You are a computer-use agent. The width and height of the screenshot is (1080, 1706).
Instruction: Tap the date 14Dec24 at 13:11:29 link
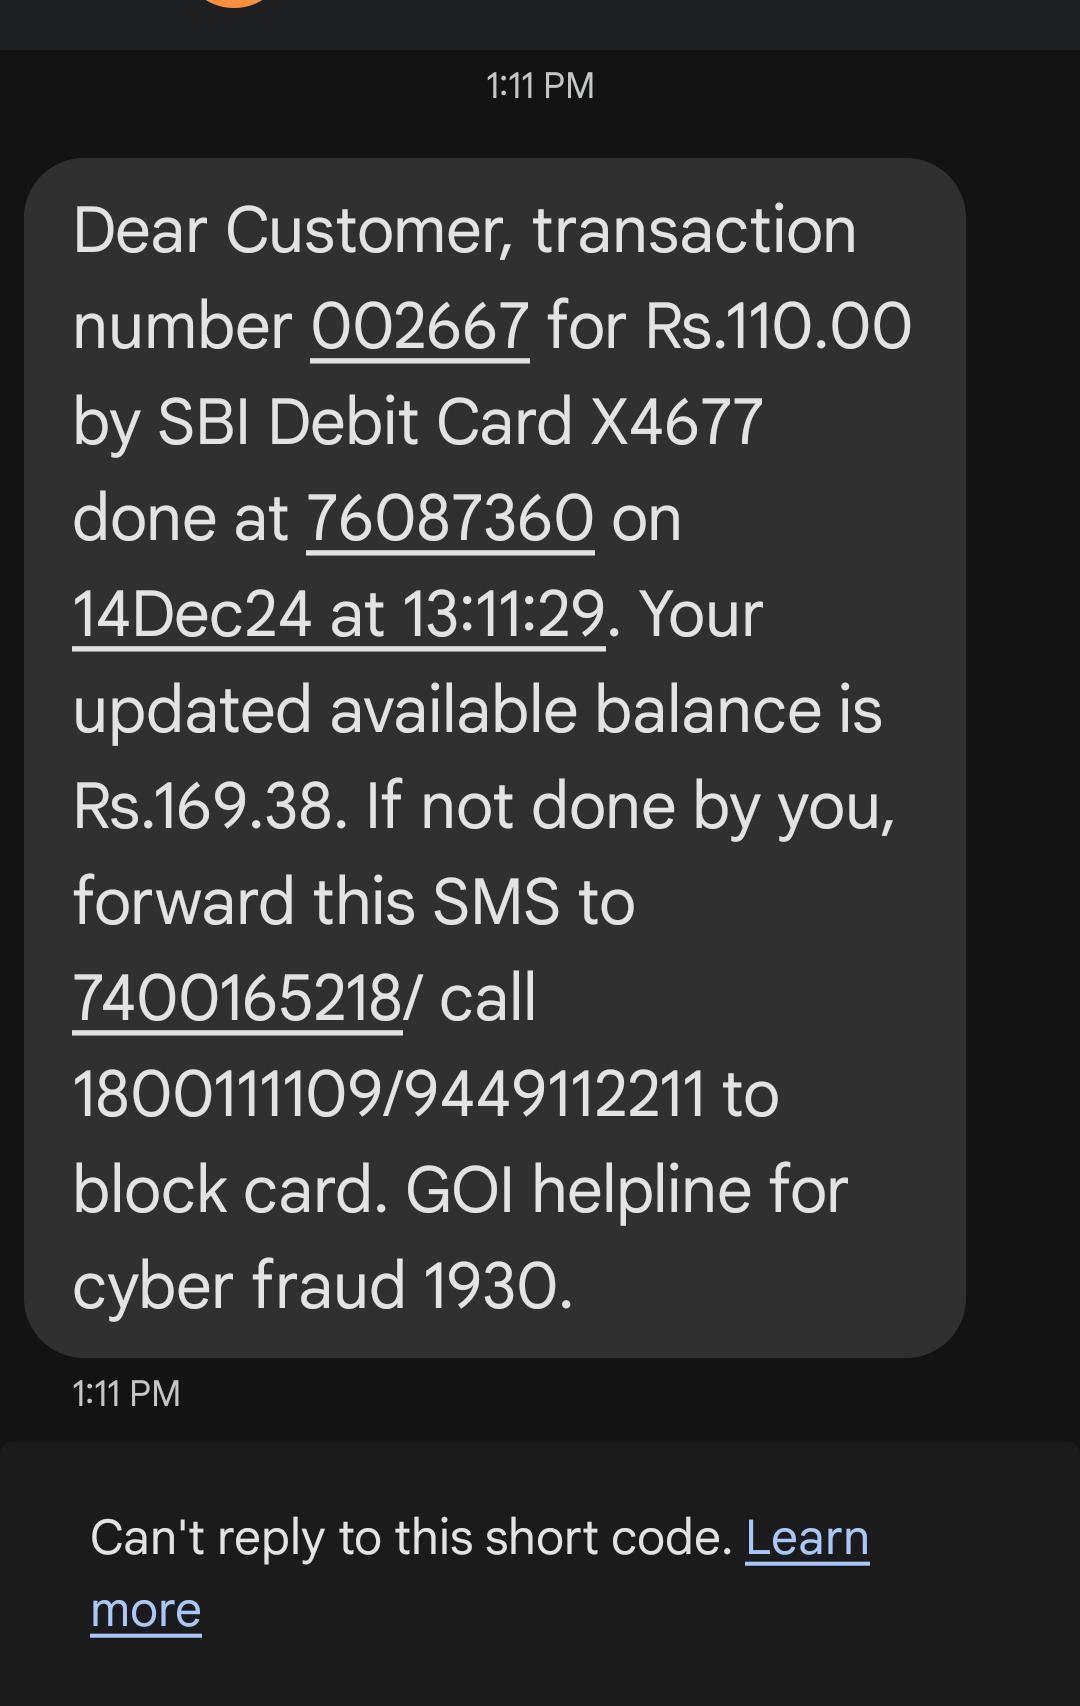pyautogui.click(x=338, y=614)
